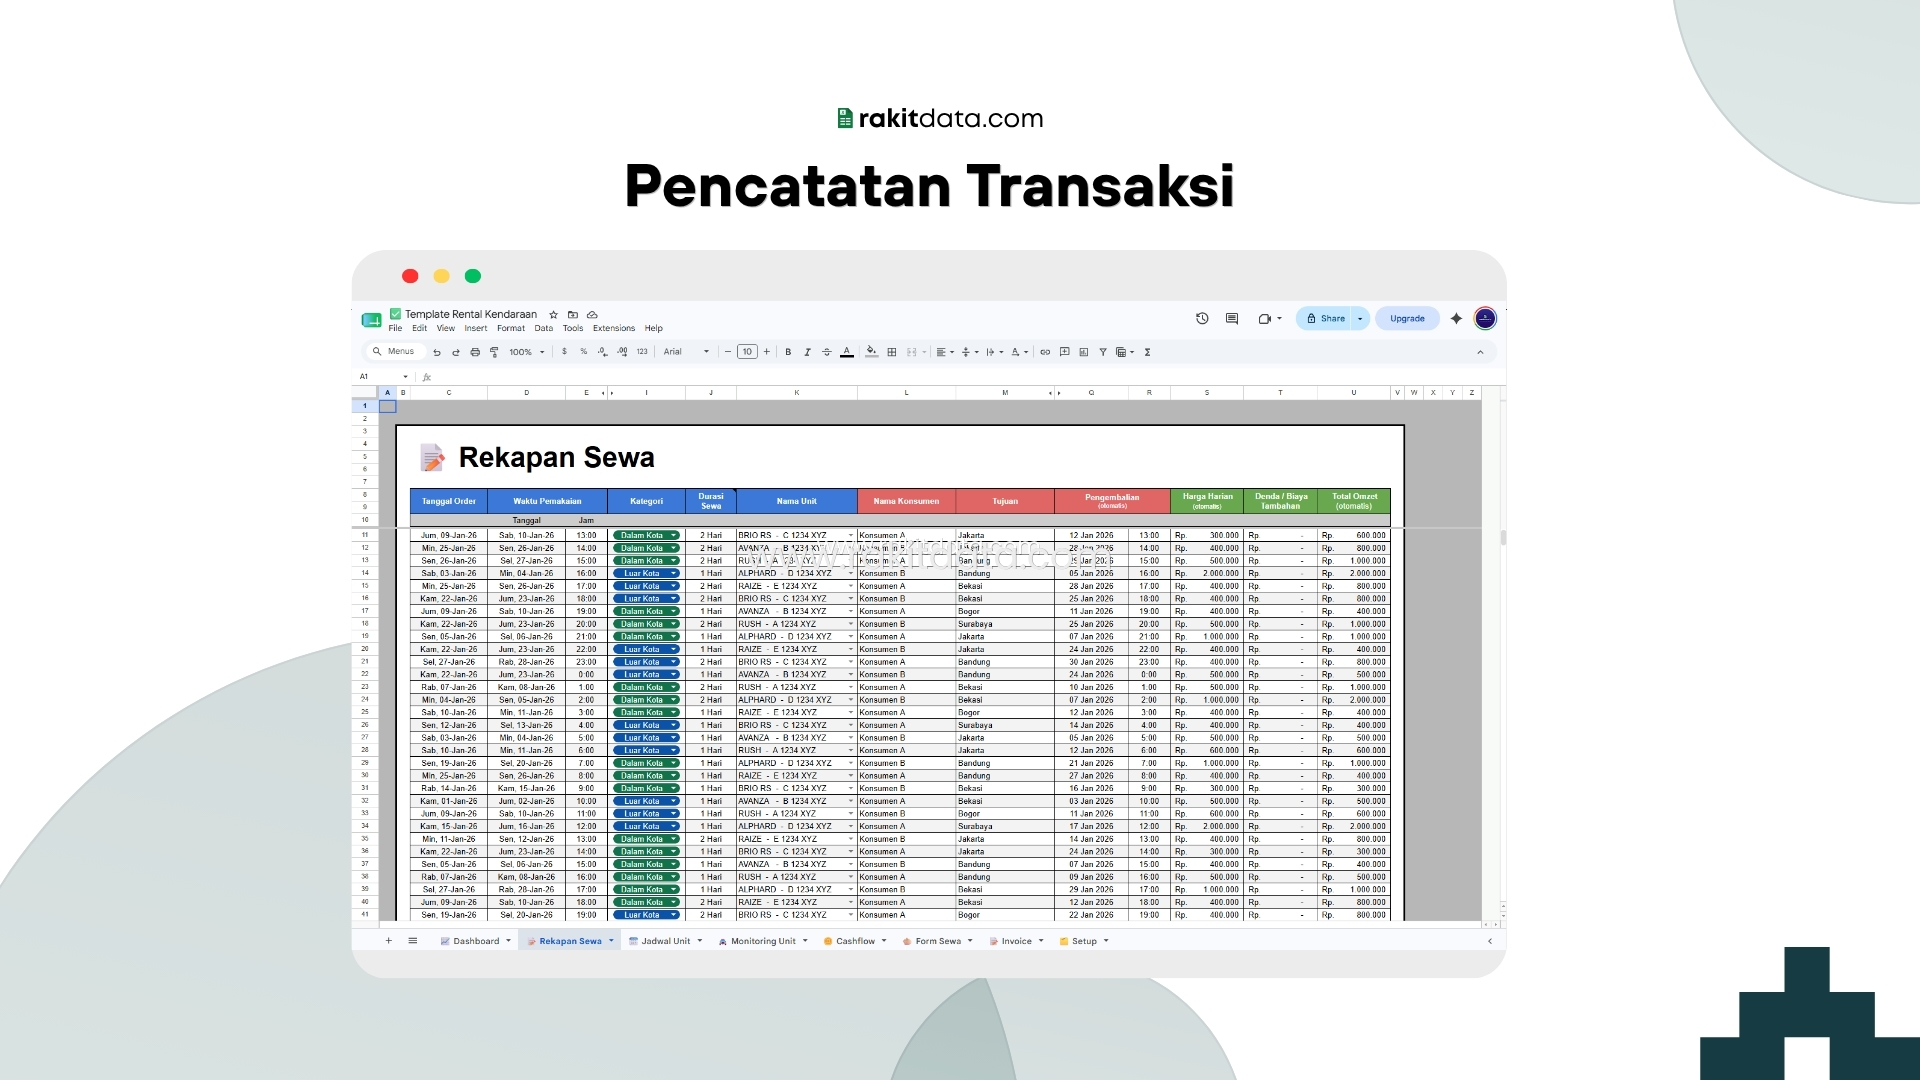Select the Nama Konsumen header cell

(906, 501)
